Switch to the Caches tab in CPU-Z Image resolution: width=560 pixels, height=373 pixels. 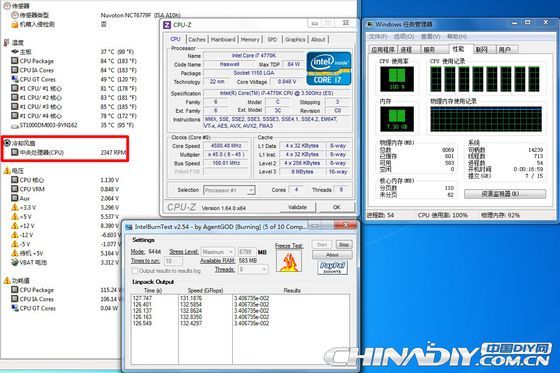coord(197,39)
